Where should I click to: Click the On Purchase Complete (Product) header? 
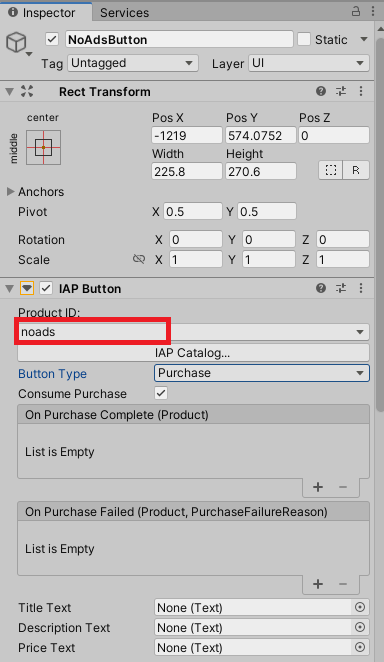pos(193,415)
